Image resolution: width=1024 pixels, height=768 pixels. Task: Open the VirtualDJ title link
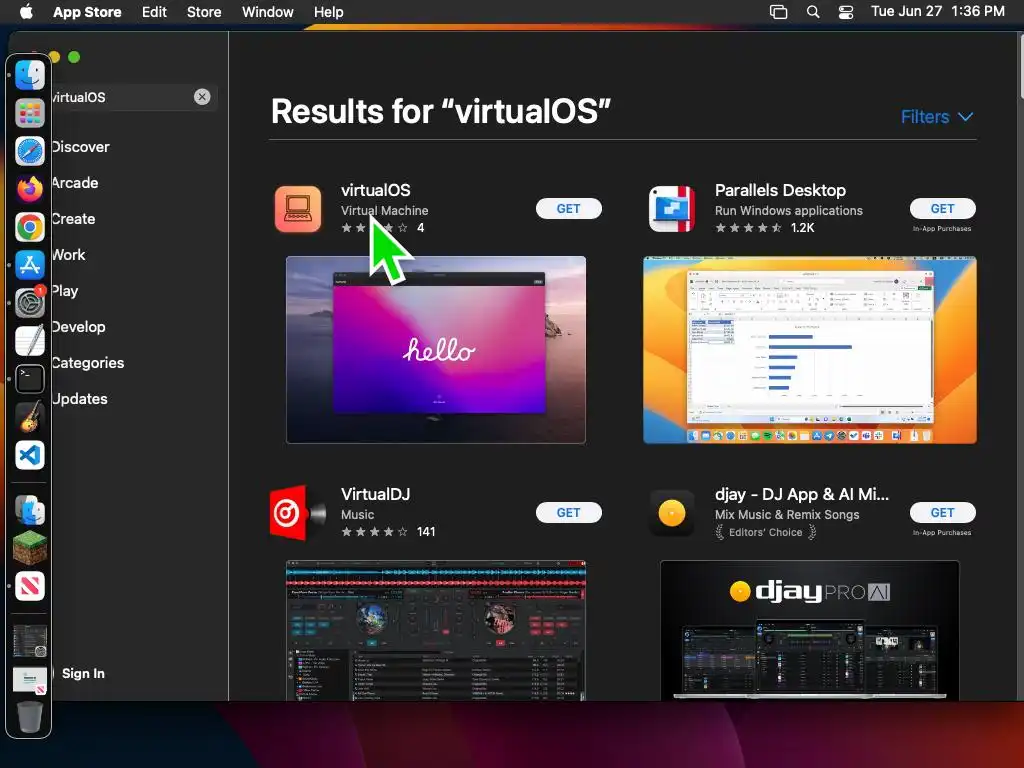click(x=376, y=494)
